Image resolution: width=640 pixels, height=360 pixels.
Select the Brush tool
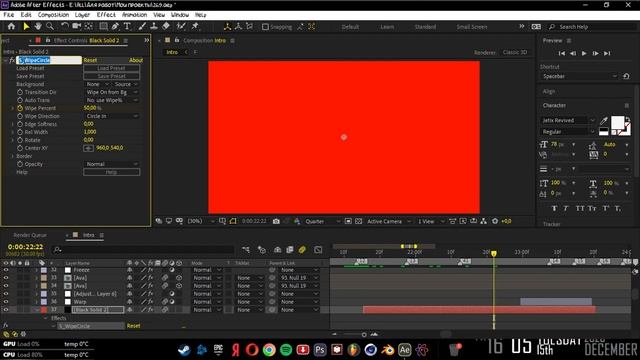click(x=142, y=27)
